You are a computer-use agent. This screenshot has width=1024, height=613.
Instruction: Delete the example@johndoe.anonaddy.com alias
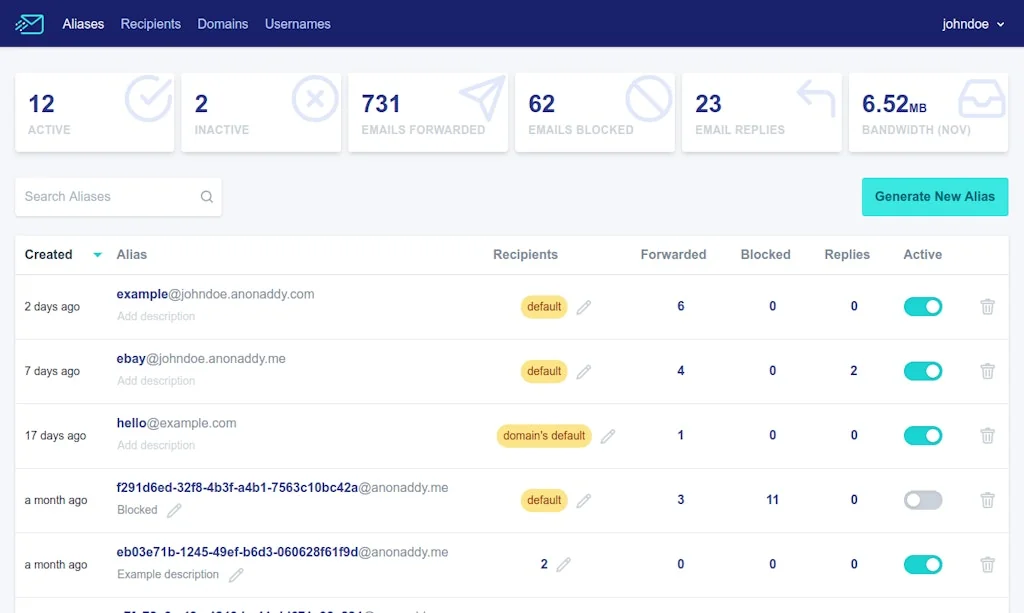[x=987, y=307]
